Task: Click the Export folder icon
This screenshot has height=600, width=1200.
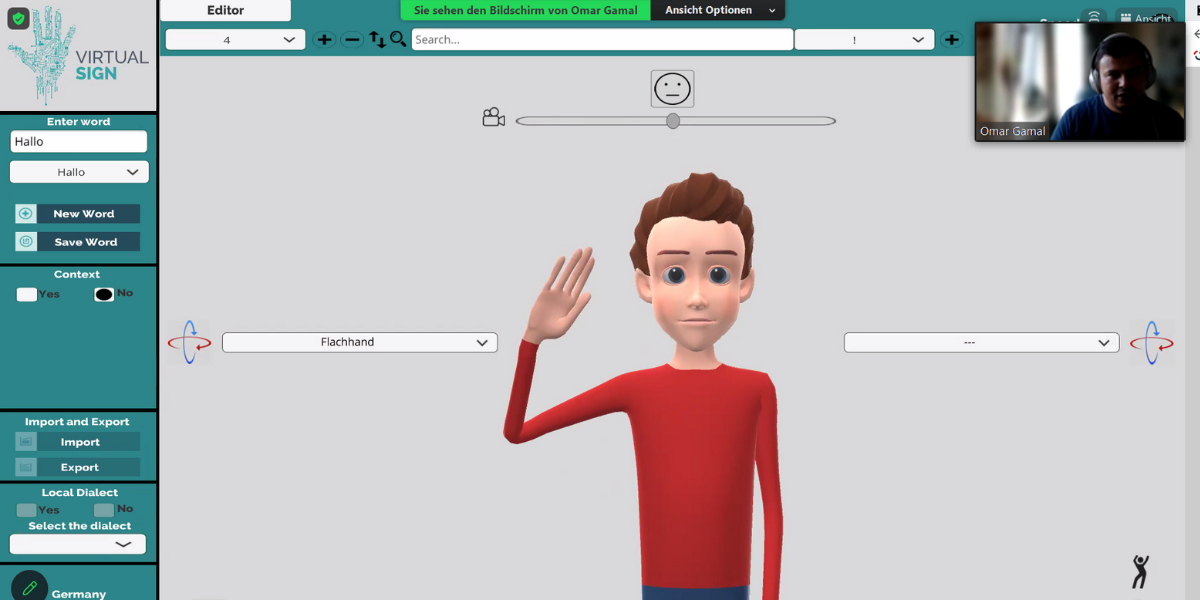Action: coord(26,467)
